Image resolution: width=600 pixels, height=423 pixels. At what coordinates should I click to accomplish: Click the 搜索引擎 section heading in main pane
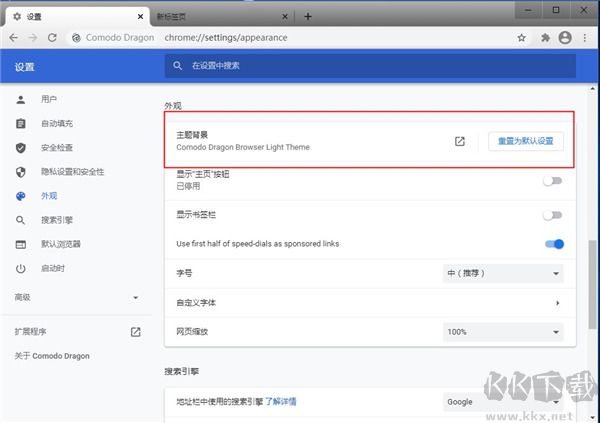tap(181, 371)
